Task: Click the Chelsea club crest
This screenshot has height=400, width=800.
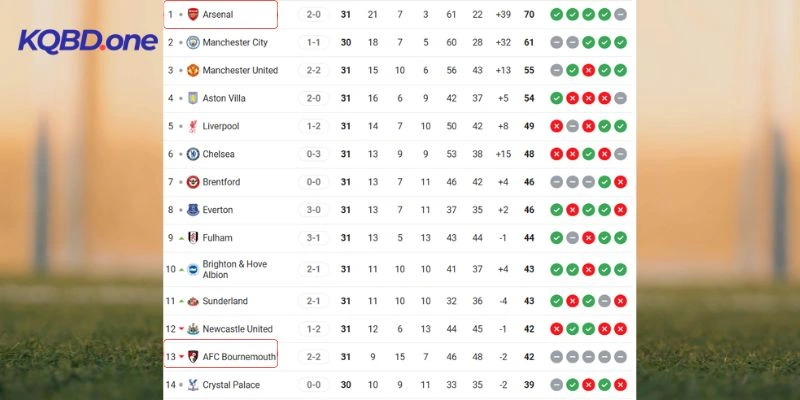Action: 193,154
